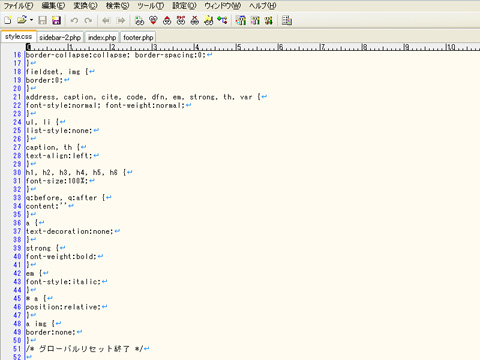This screenshot has width=480, height=360.
Task: Switch to the sidebar-2.php tab
Action: pos(60,37)
